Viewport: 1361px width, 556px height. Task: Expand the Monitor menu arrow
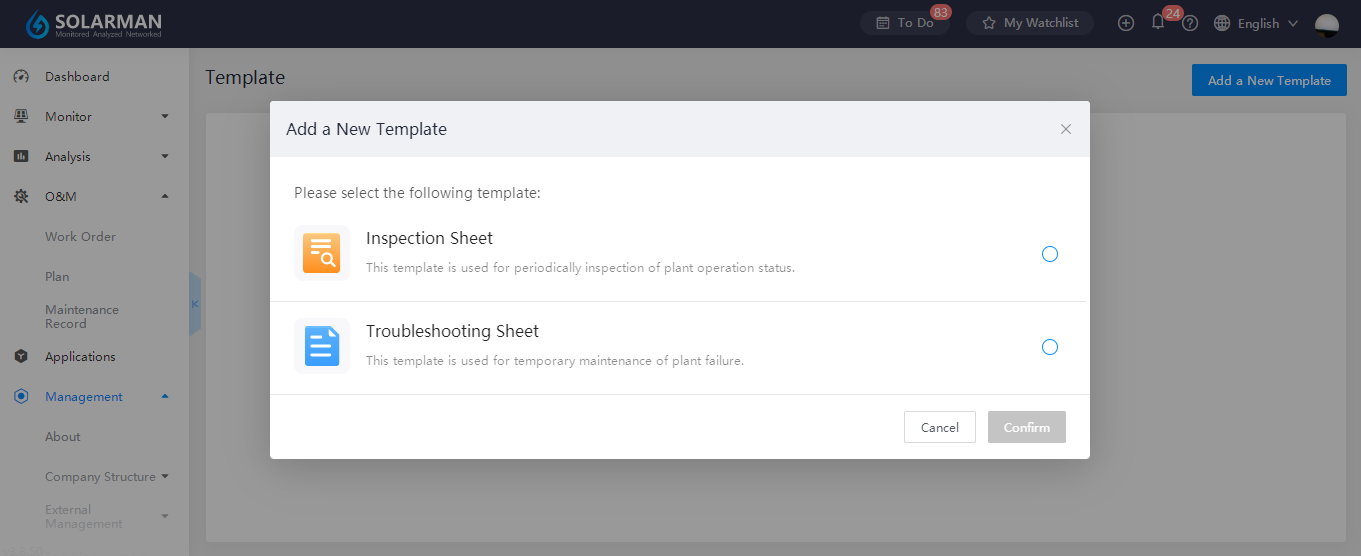(165, 116)
